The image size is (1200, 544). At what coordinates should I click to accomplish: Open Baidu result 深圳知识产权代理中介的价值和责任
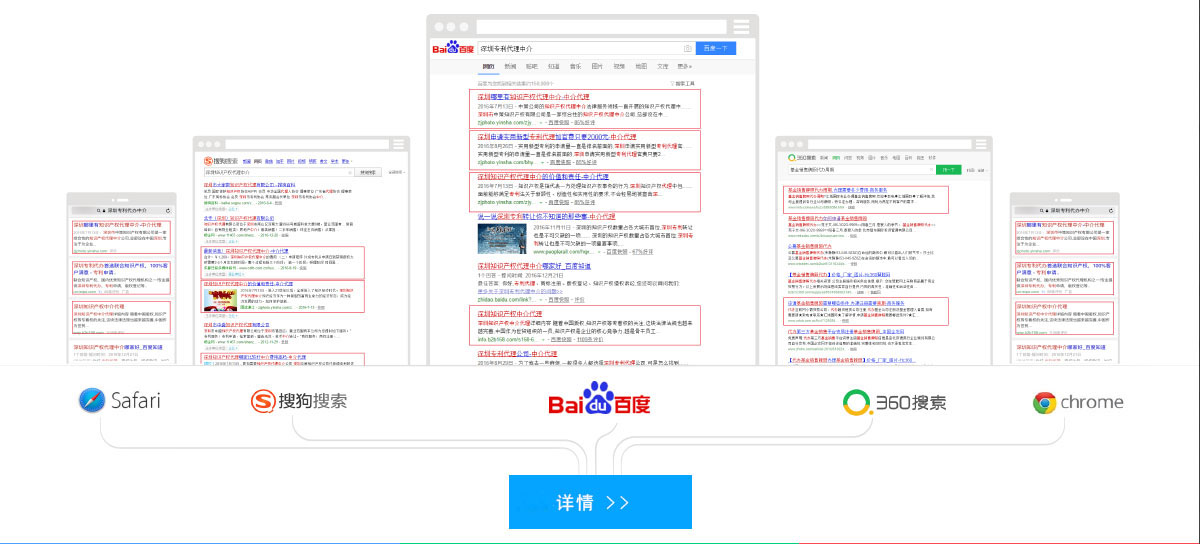click(544, 177)
